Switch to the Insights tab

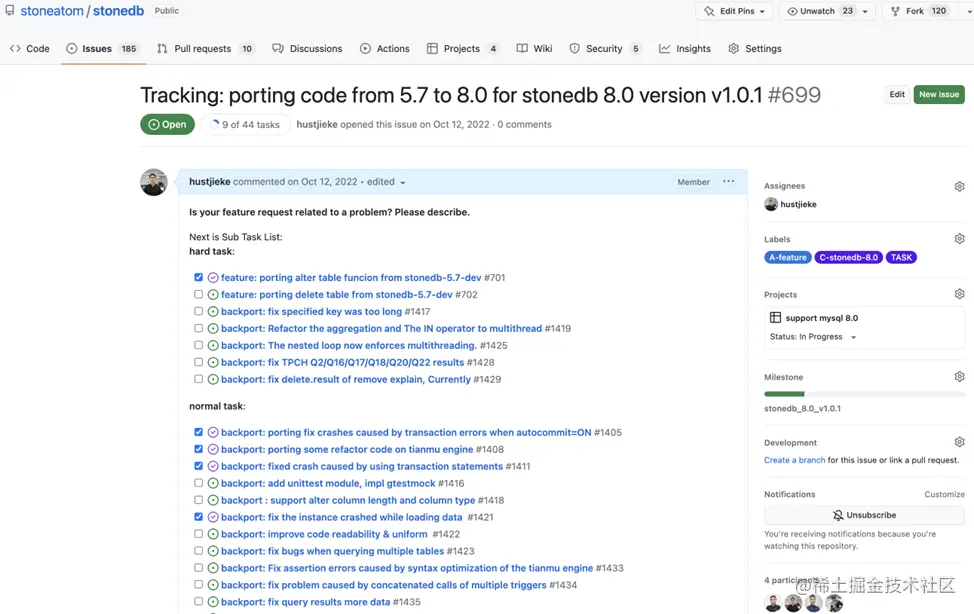tap(685, 48)
